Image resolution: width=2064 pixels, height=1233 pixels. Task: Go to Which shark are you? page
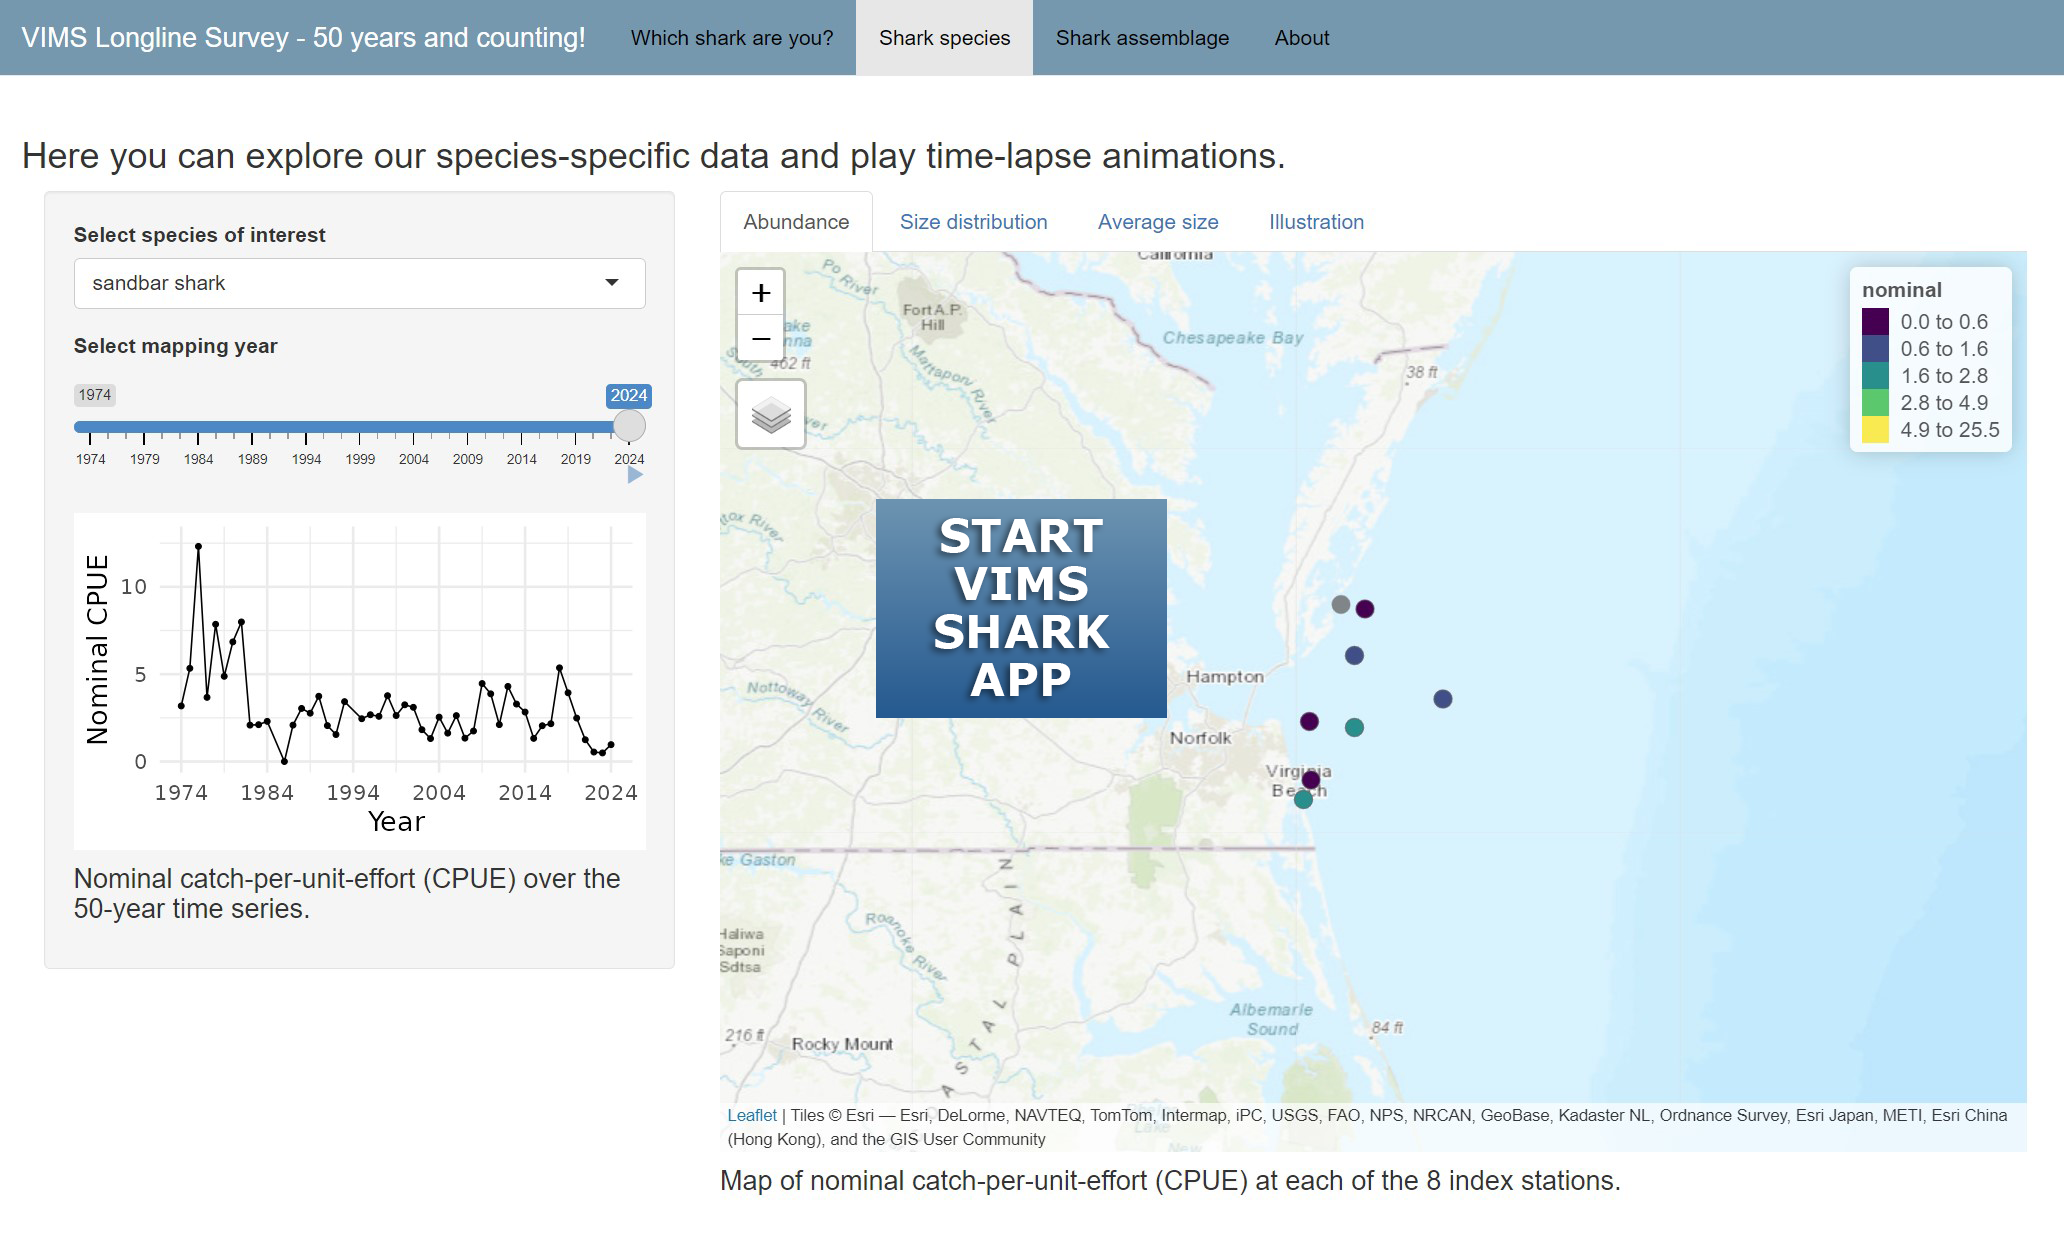(731, 38)
